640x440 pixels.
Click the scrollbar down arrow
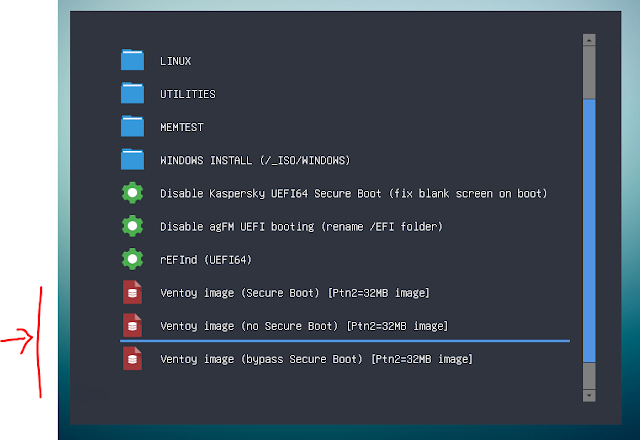[x=589, y=396]
